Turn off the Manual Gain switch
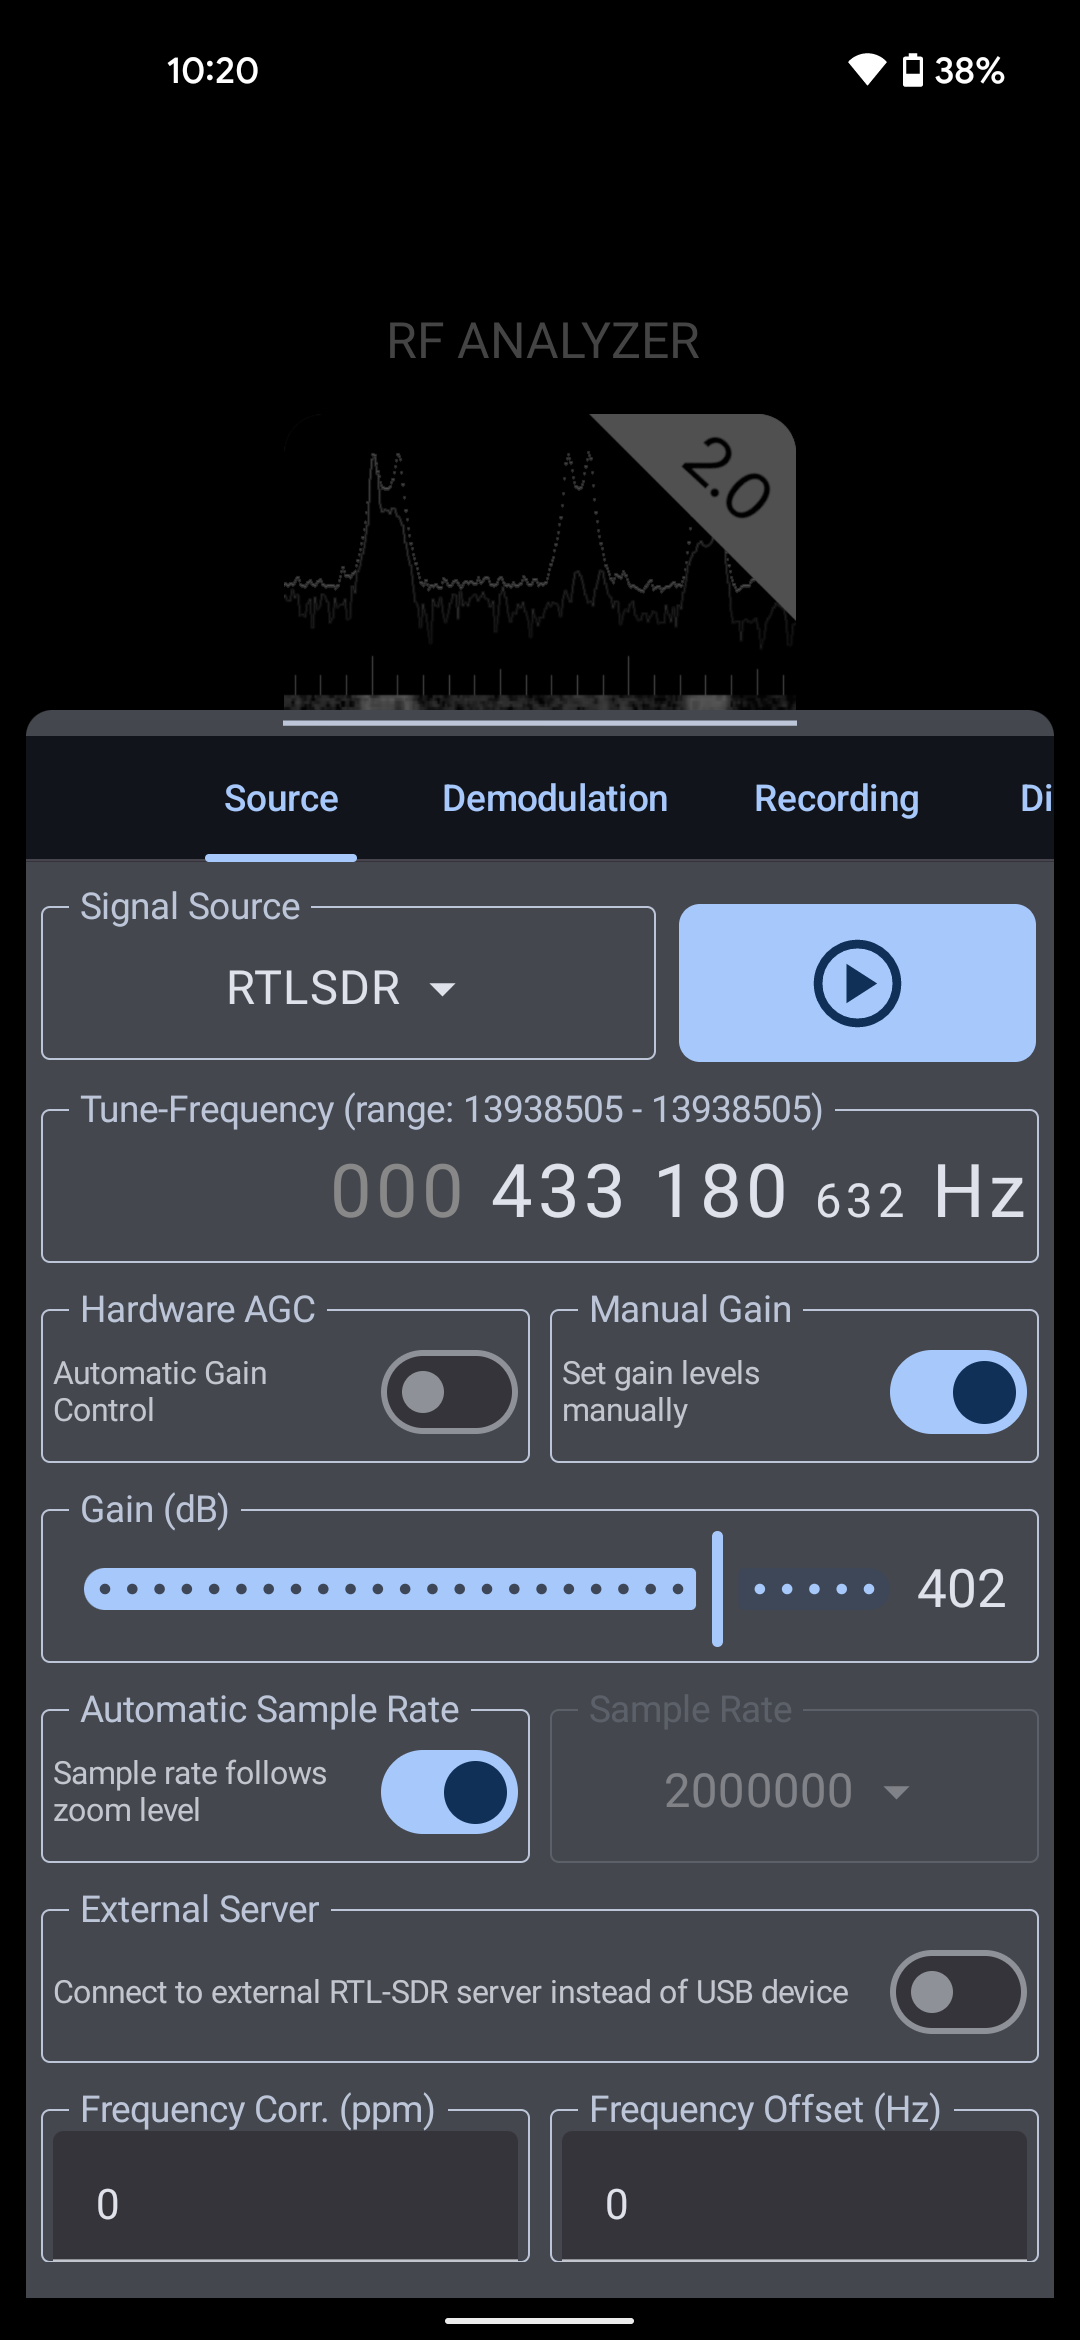Screen dimensions: 1080x2340 (957, 1392)
